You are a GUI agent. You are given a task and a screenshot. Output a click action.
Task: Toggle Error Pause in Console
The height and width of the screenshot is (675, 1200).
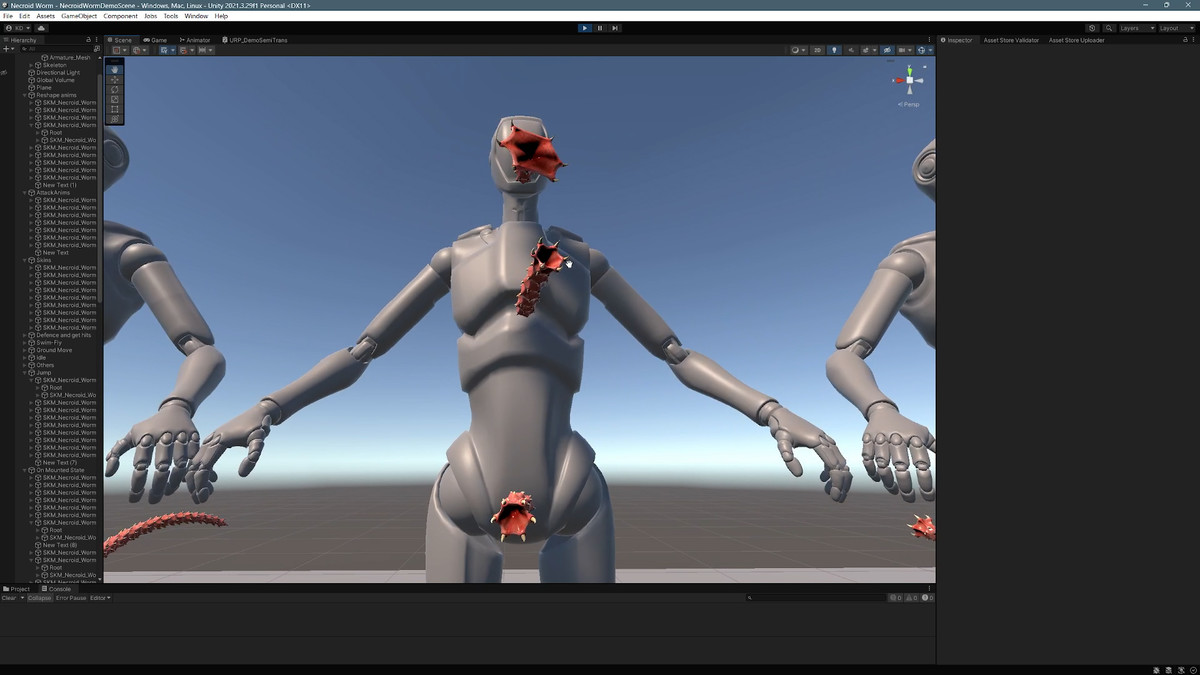(71, 598)
